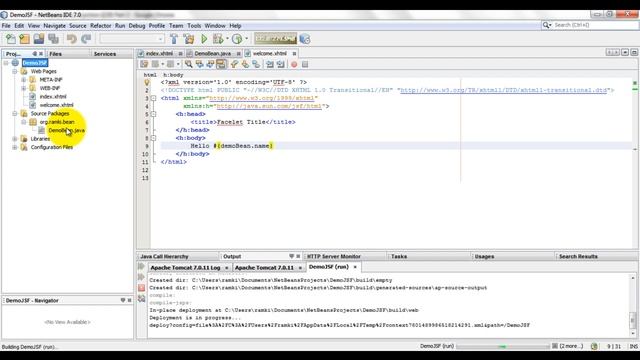Click the Profile Project clock icon
Image resolution: width=640 pixels, height=360 pixels.
(237, 39)
